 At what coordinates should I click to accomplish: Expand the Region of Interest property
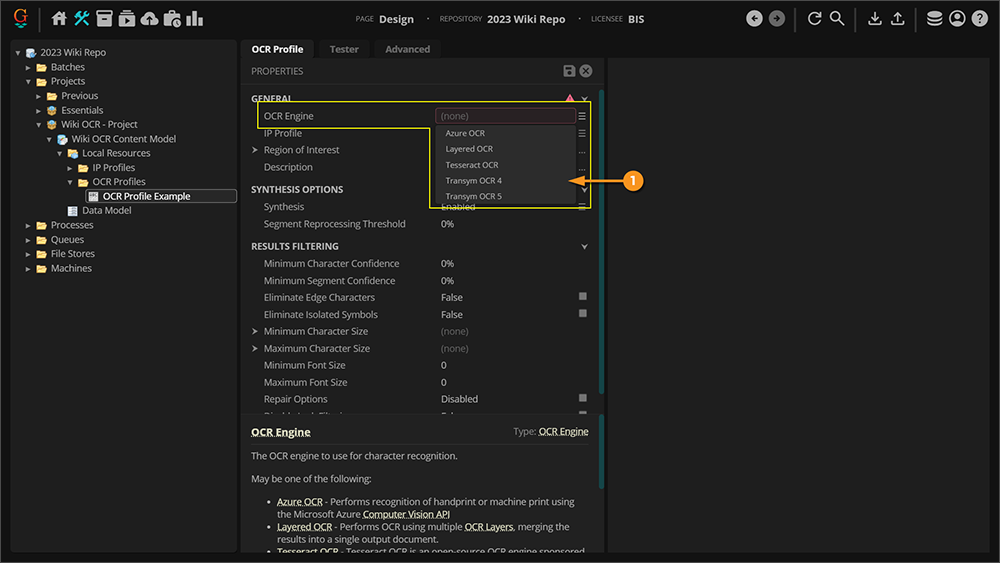(x=256, y=150)
